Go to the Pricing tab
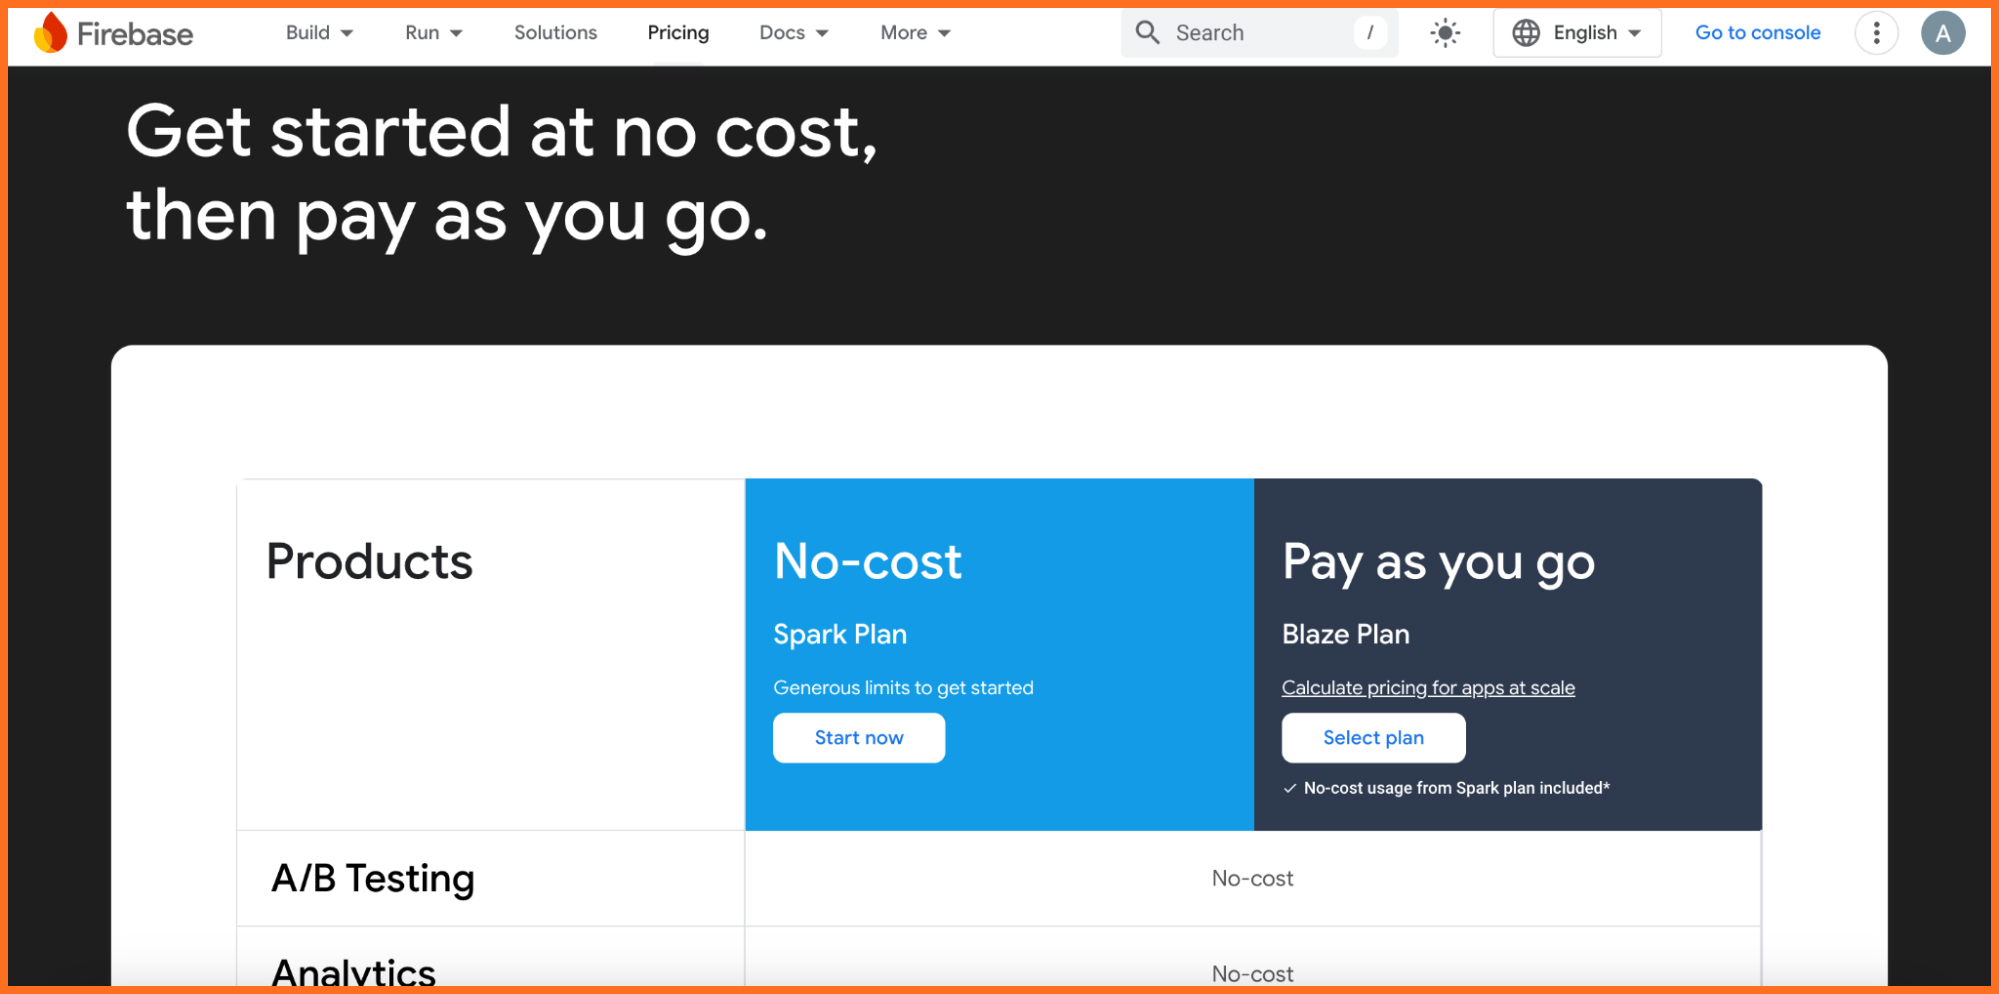Image resolution: width=1999 pixels, height=994 pixels. [x=678, y=33]
